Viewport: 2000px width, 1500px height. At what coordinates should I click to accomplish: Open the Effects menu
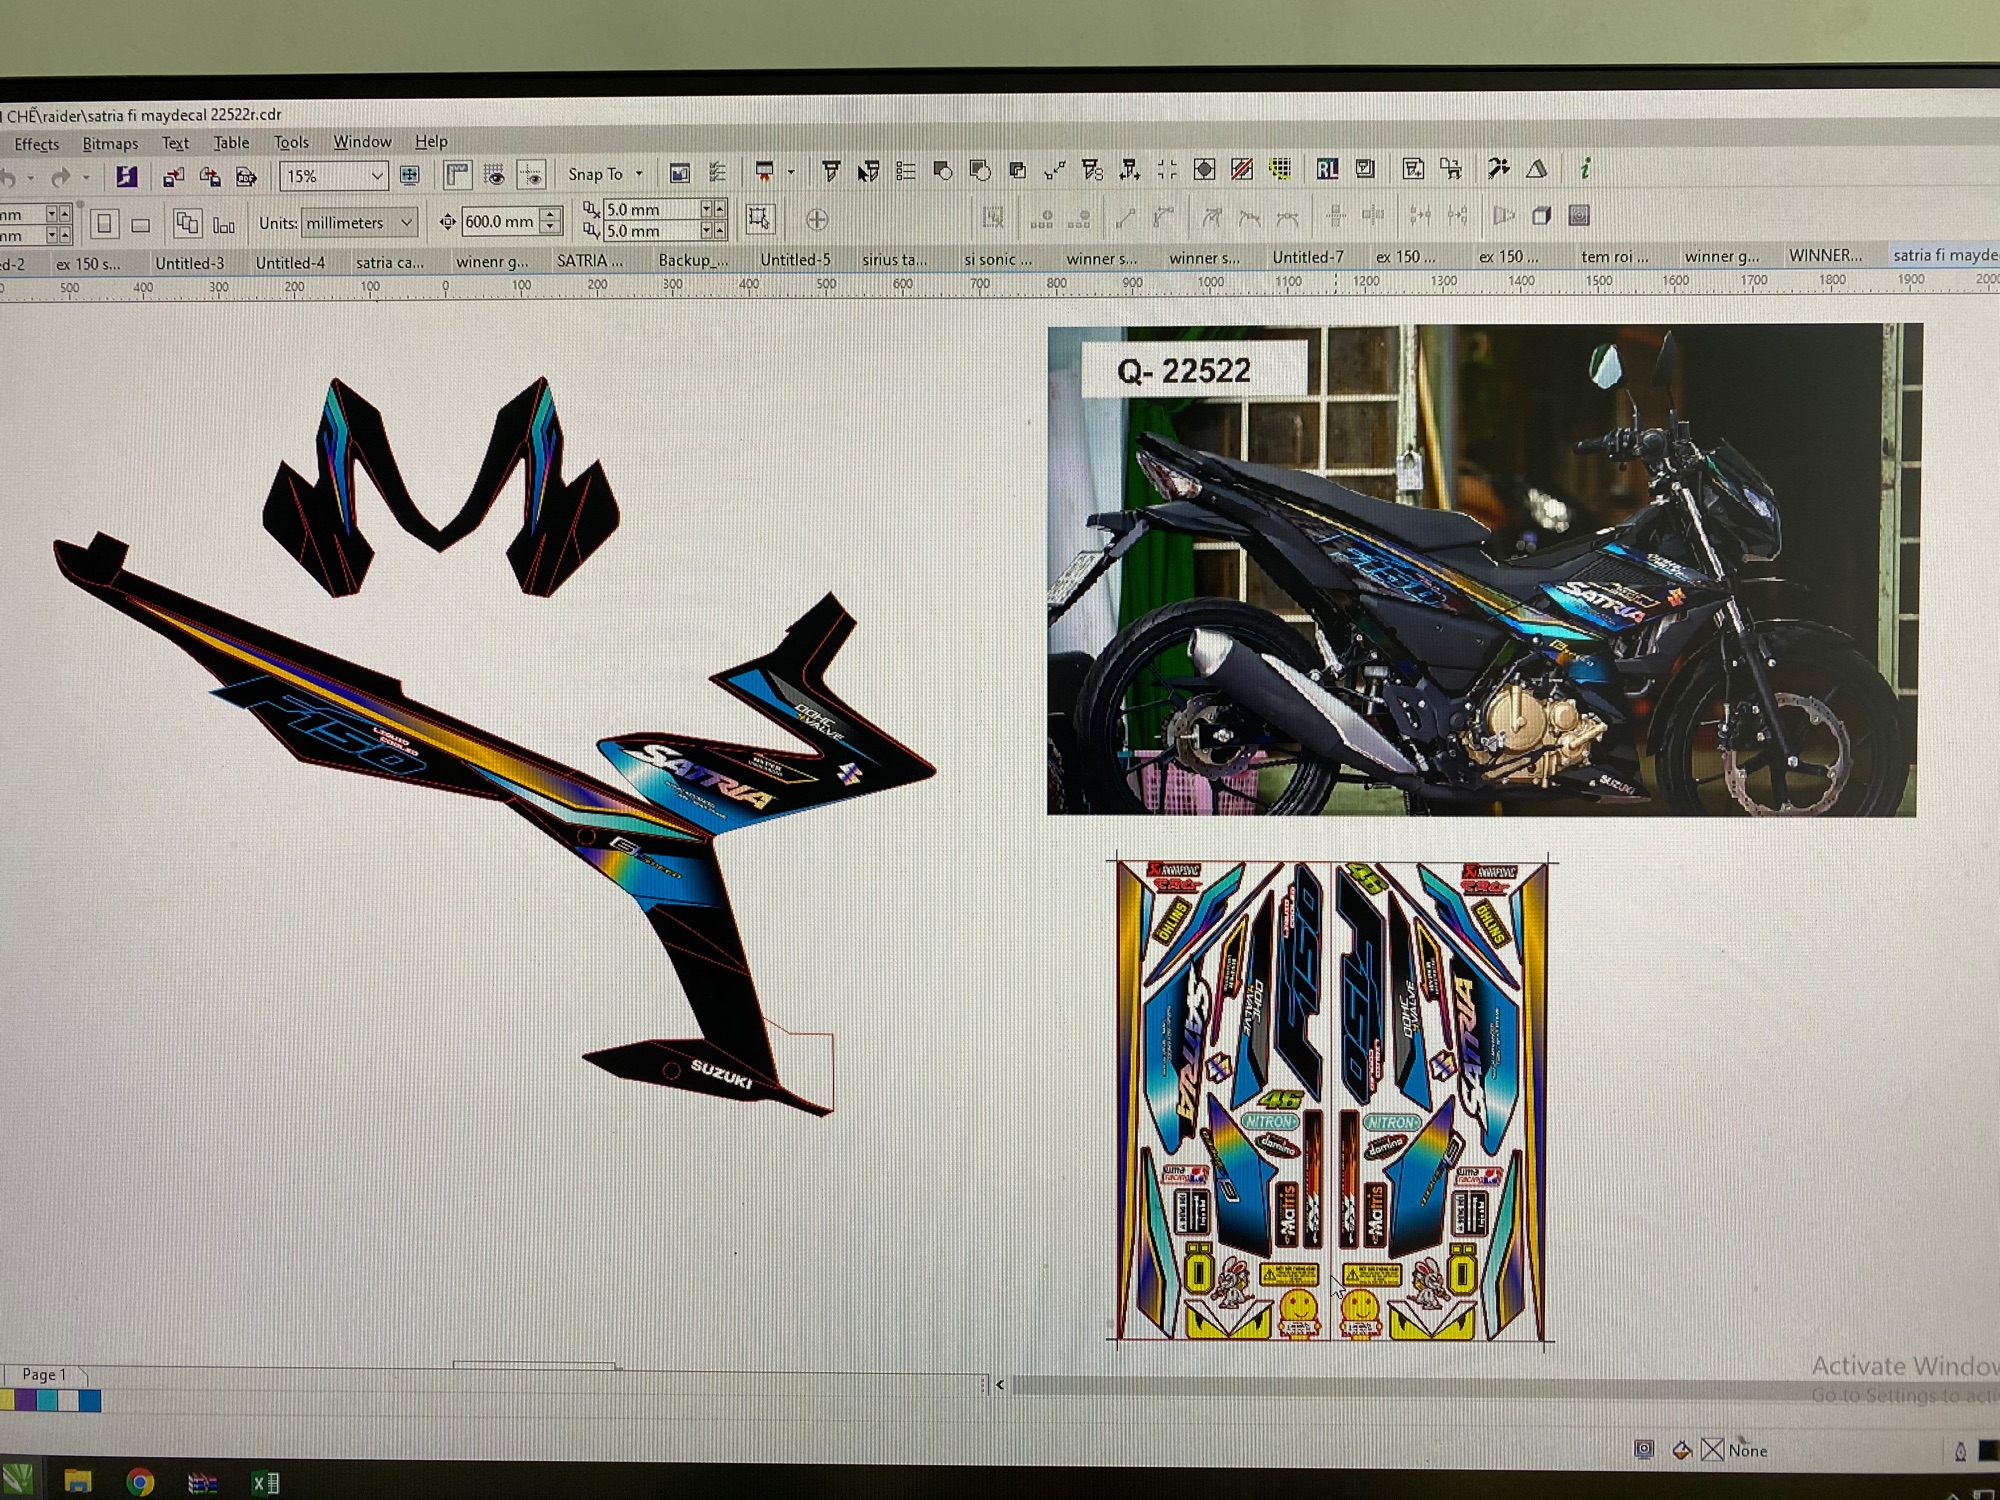tap(37, 144)
